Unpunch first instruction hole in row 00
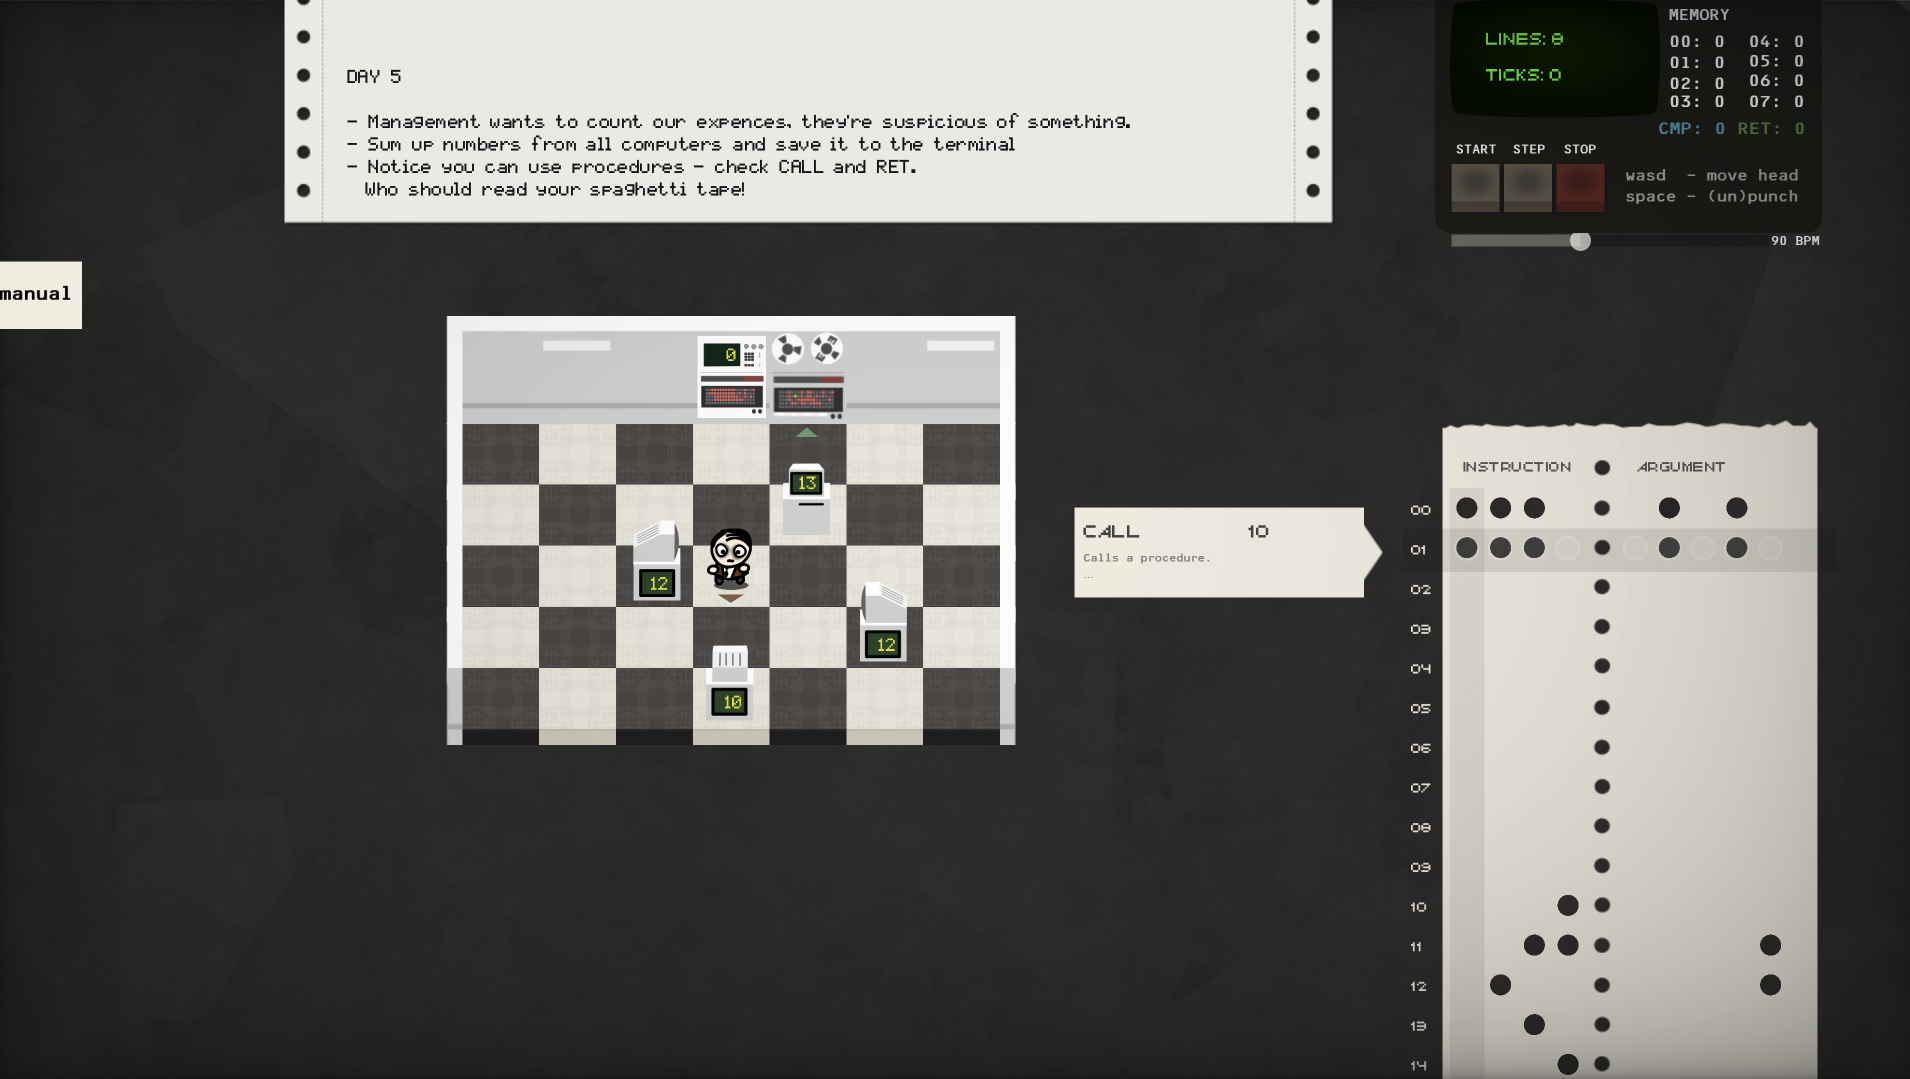The image size is (1910, 1079). coord(1467,508)
